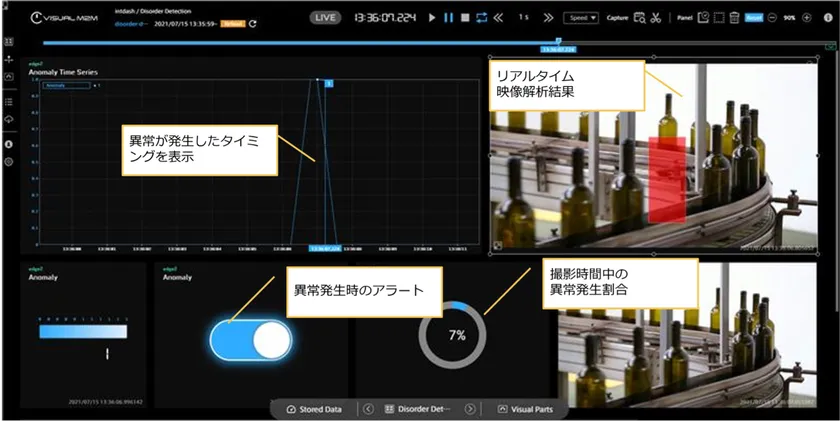This screenshot has height=422, width=840.
Task: Skip forward with double-right chevrons
Action: point(547,17)
